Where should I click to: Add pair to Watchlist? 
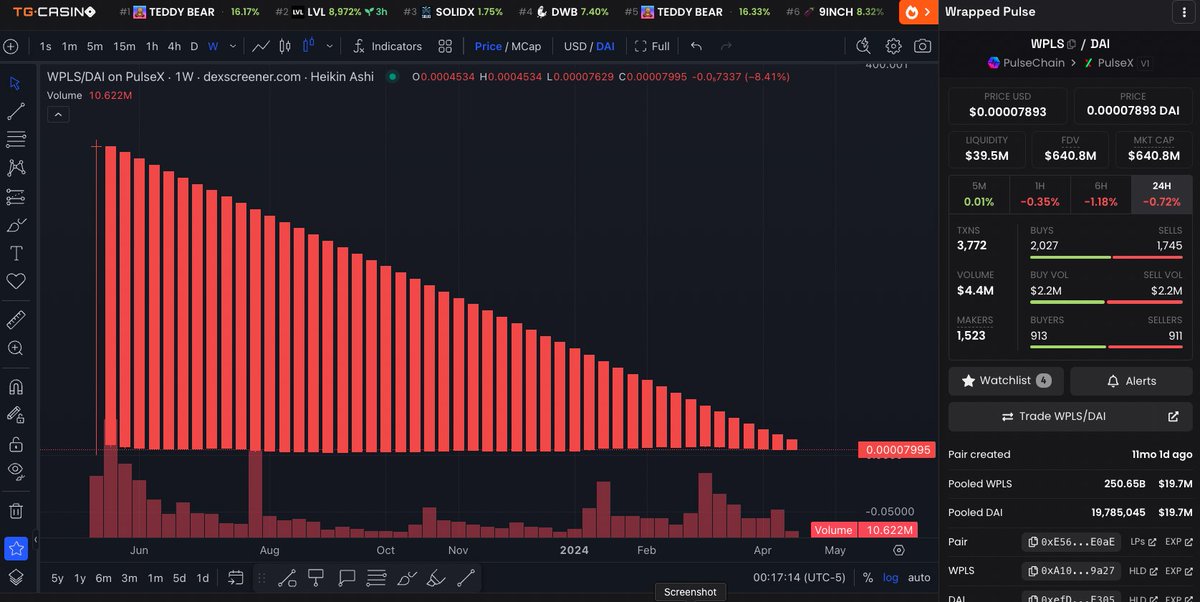coord(1005,381)
